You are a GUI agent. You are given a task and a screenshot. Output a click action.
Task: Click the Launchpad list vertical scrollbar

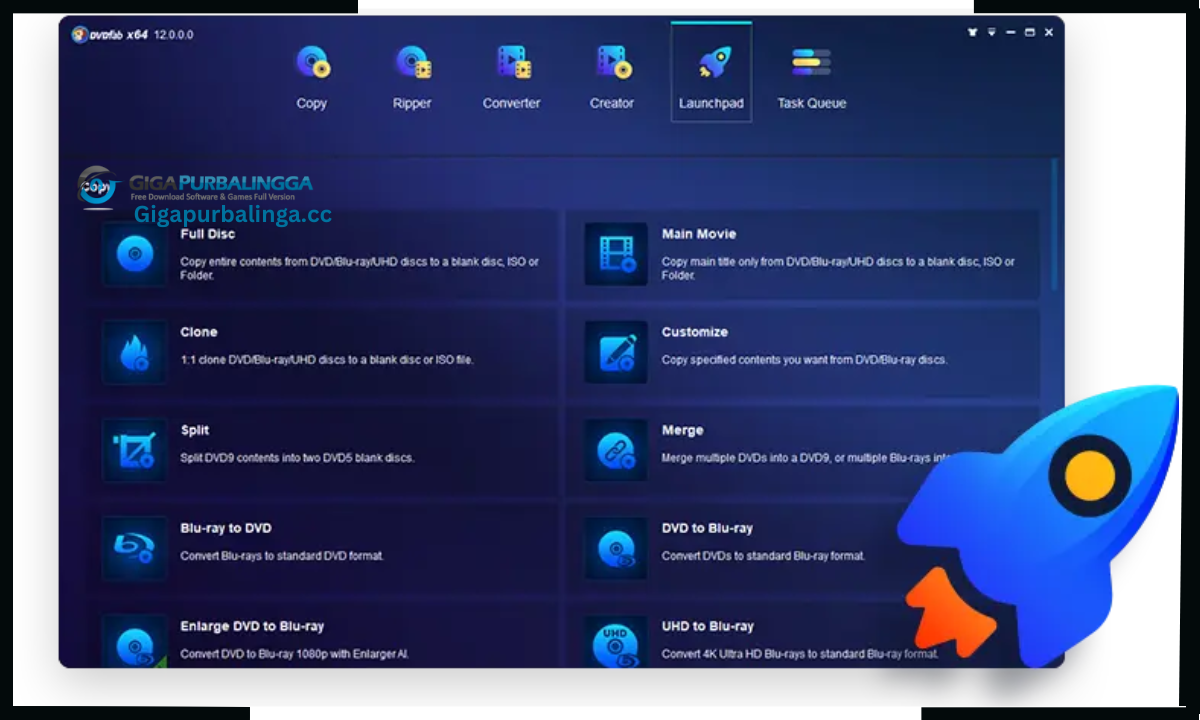tap(1054, 225)
